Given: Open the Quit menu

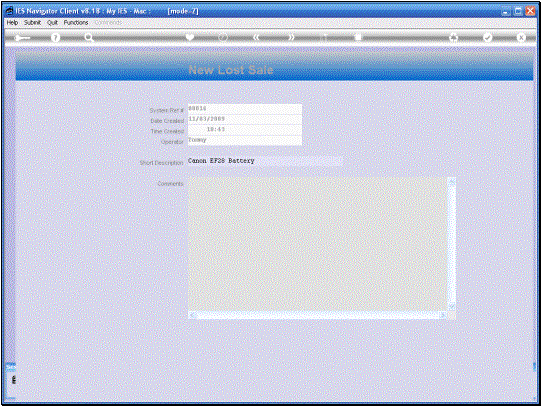Looking at the screenshot, I should (52, 22).
